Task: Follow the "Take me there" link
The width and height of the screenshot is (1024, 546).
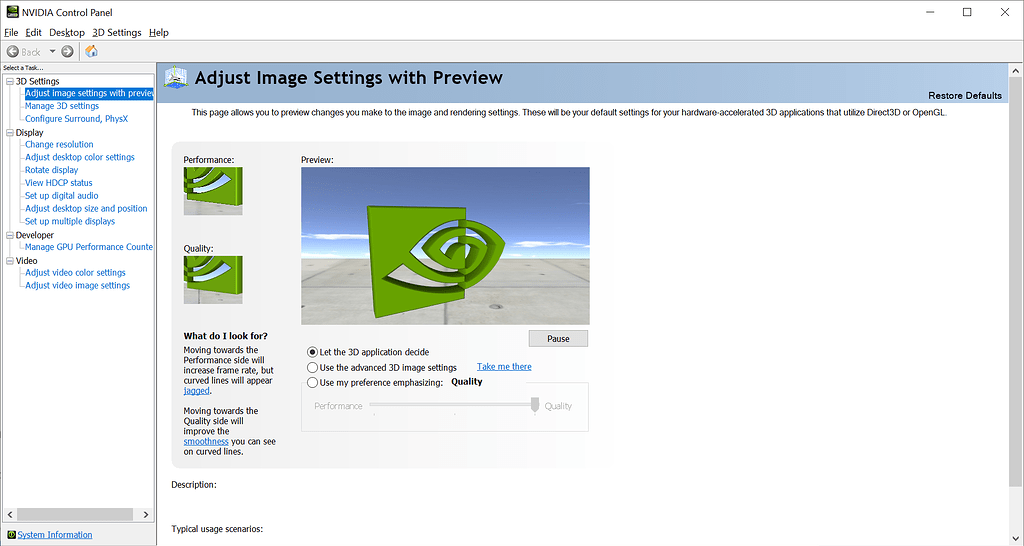Action: click(x=504, y=367)
